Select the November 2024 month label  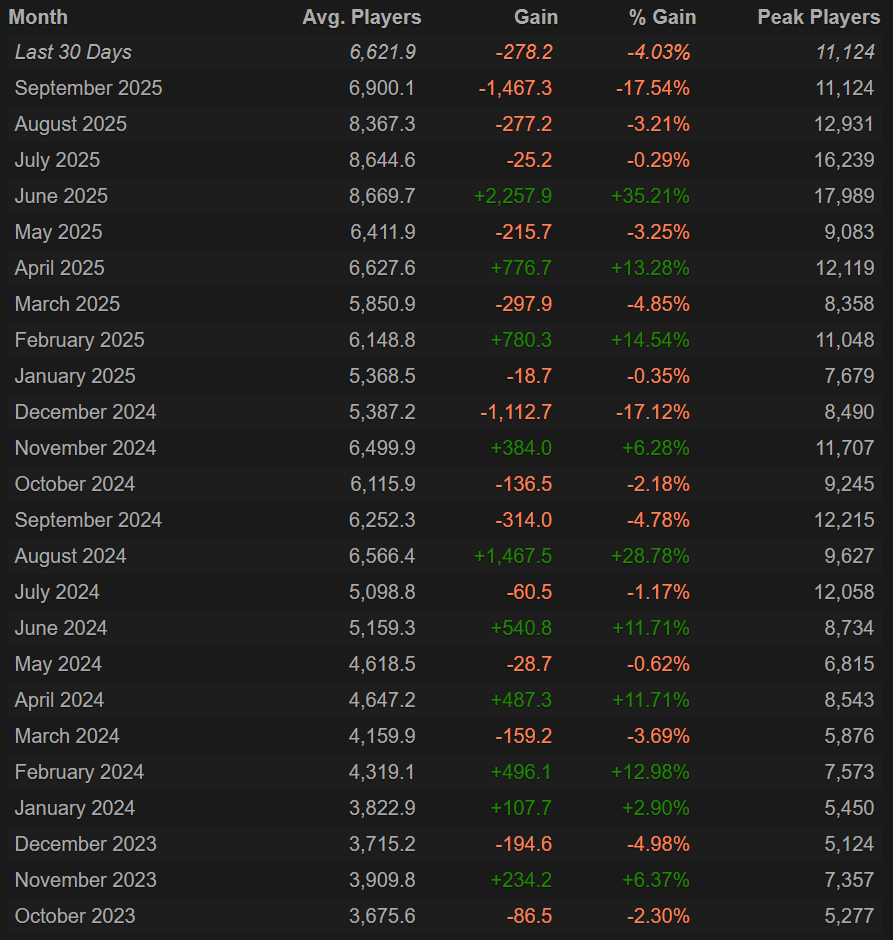85,448
